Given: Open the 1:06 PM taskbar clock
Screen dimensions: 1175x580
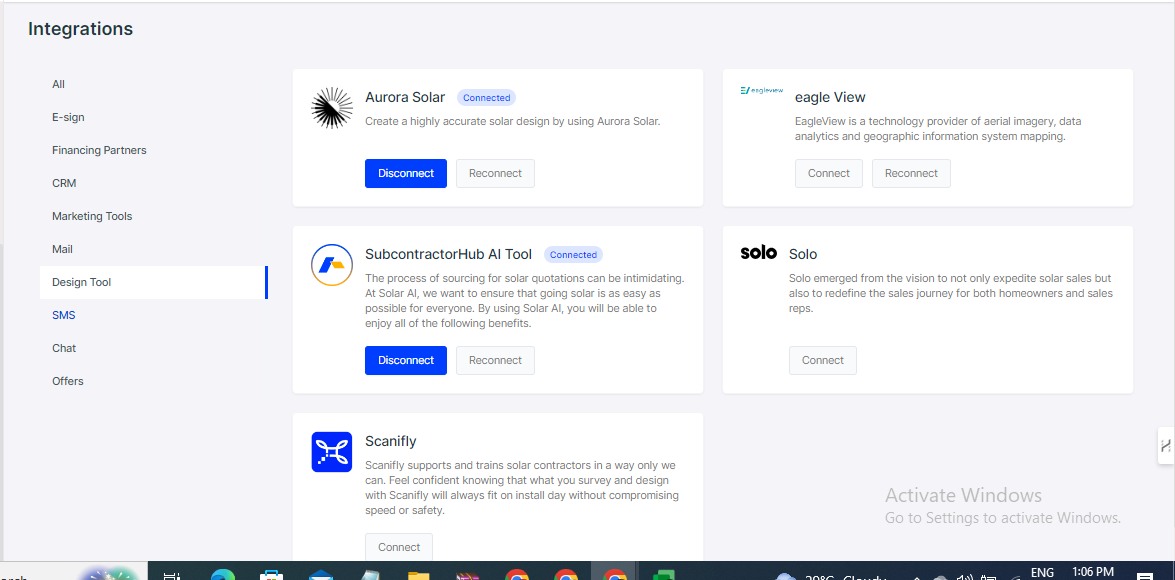Looking at the screenshot, I should pyautogui.click(x=1093, y=572).
